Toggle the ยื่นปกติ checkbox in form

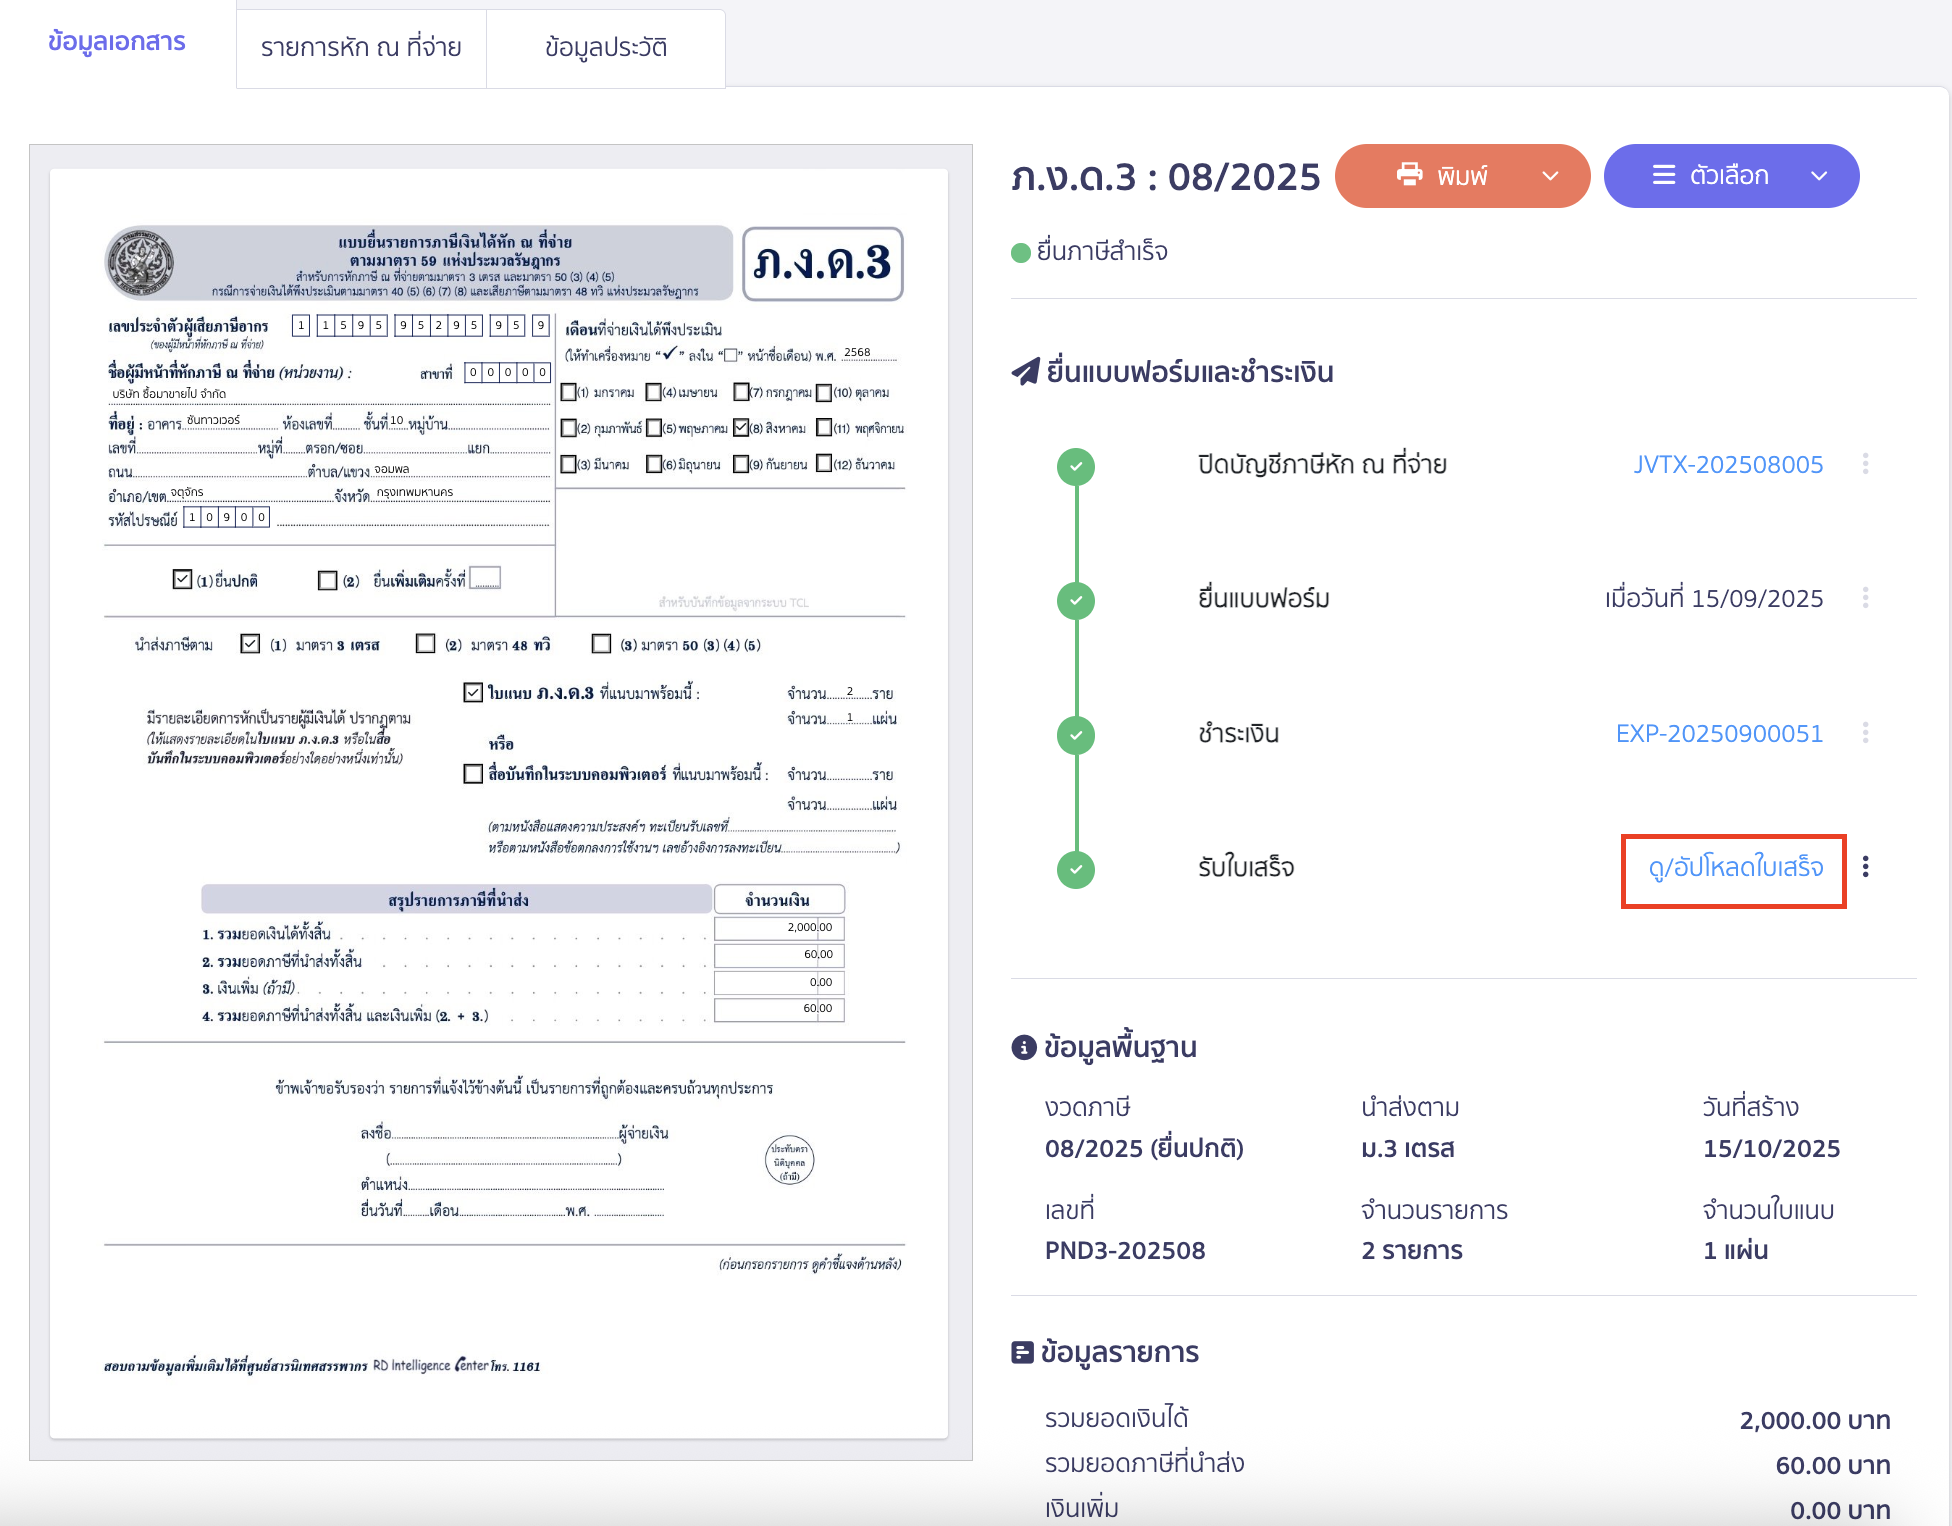[182, 579]
